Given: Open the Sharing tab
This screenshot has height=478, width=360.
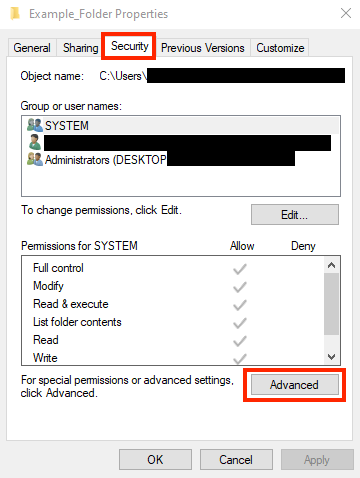Looking at the screenshot, I should pyautogui.click(x=81, y=48).
